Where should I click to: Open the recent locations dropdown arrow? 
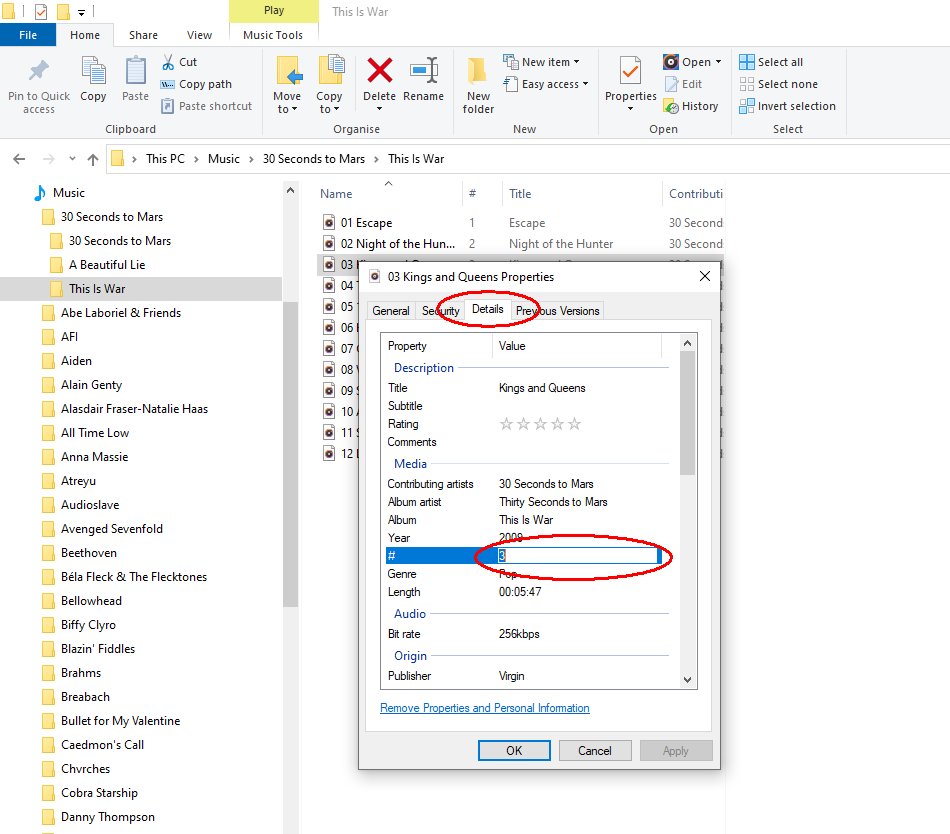tap(72, 159)
